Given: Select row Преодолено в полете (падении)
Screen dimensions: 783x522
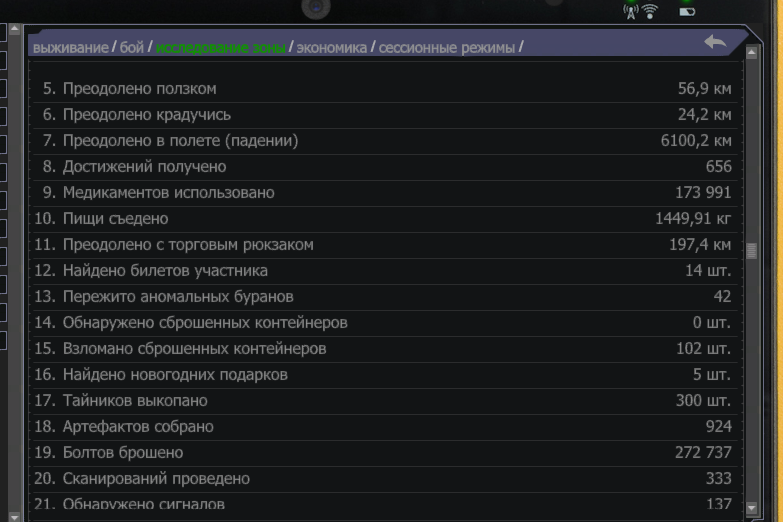Looking at the screenshot, I should point(385,141).
